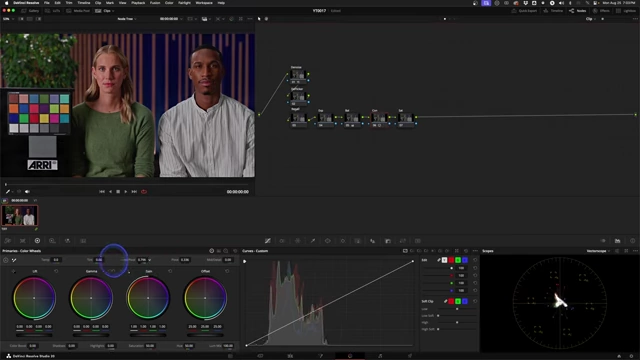Open the Effects panel button

tap(602, 11)
